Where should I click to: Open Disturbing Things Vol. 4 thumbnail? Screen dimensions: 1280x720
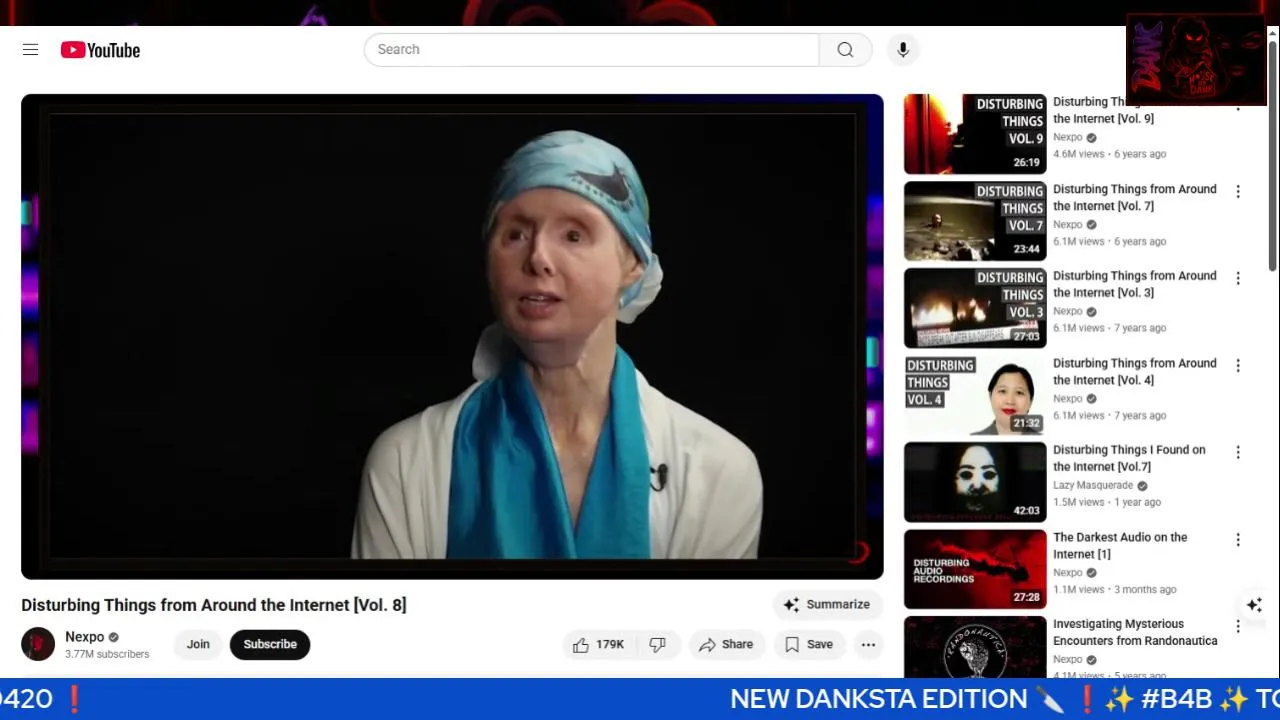coord(975,395)
